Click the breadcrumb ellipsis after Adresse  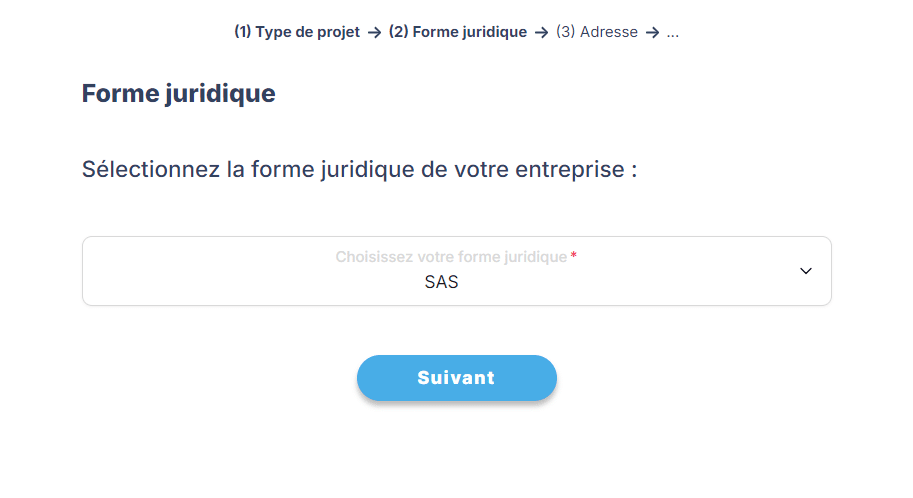673,32
